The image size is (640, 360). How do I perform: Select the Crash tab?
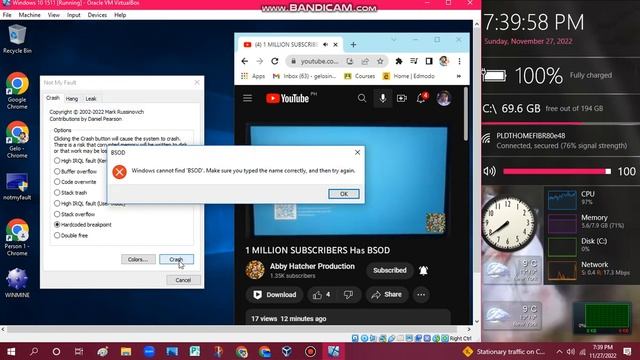pos(53,98)
